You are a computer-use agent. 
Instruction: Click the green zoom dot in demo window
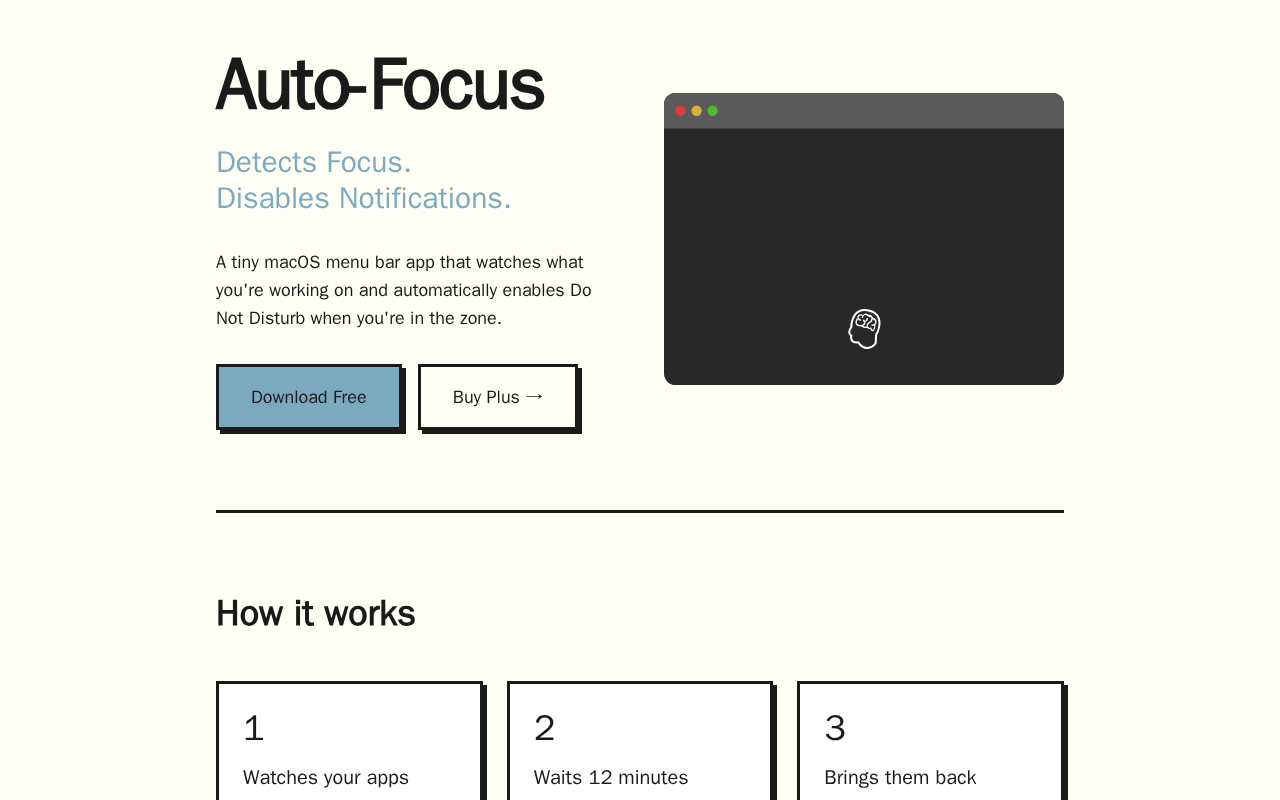pyautogui.click(x=713, y=111)
